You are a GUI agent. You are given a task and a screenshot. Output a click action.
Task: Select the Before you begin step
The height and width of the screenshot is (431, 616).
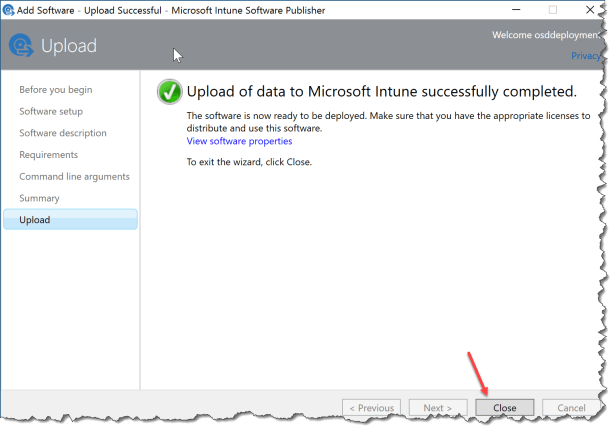pyautogui.click(x=56, y=90)
